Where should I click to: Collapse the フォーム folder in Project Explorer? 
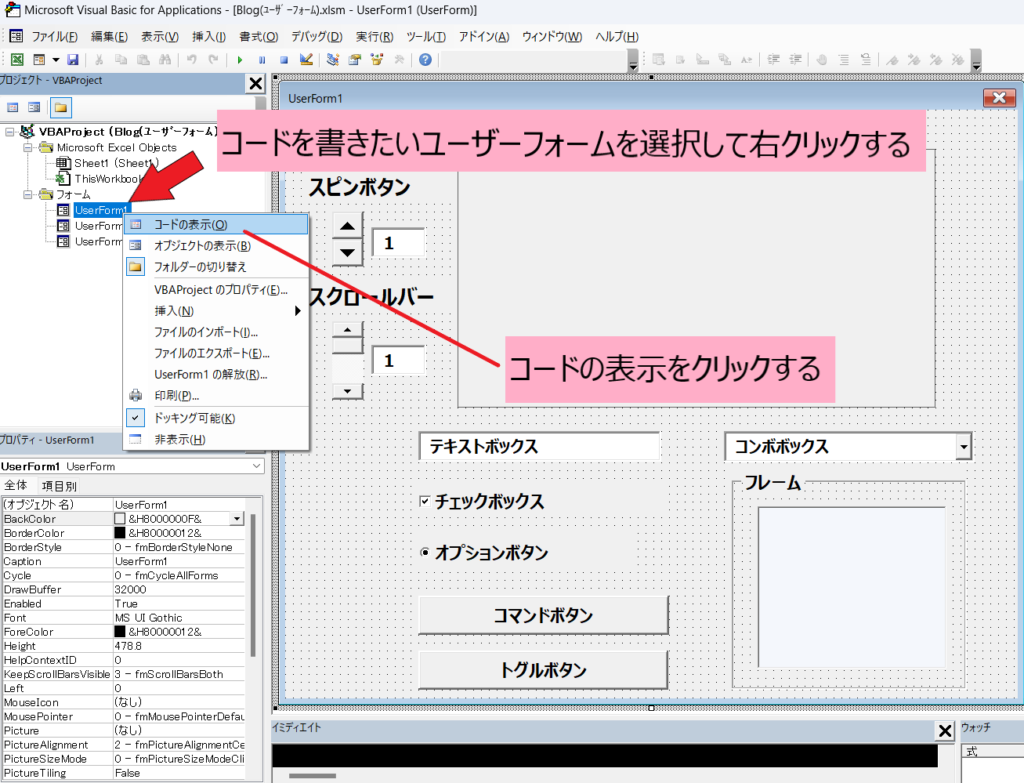click(x=29, y=194)
